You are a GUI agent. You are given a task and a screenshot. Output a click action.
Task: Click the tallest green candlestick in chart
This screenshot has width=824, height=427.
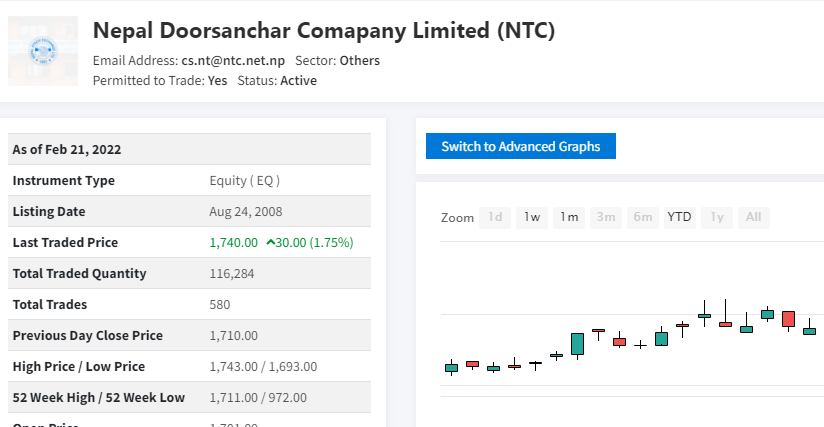[x=577, y=344]
